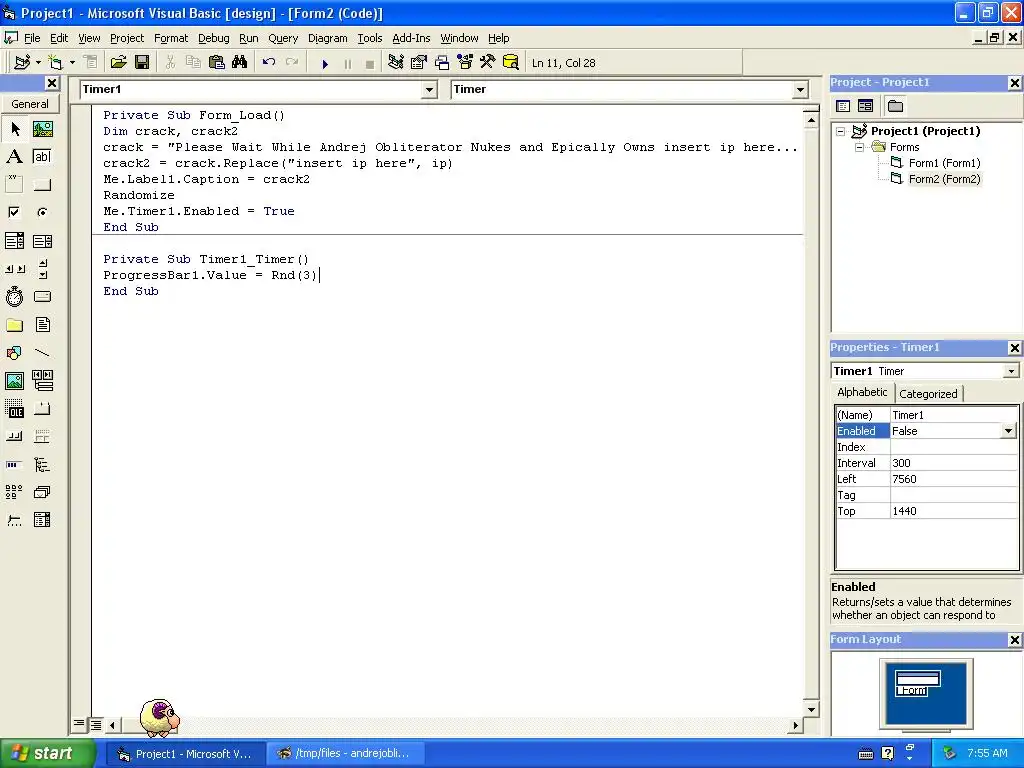Select the PictureBox control tool
Viewport: 1024px width, 768px height.
tap(42, 129)
